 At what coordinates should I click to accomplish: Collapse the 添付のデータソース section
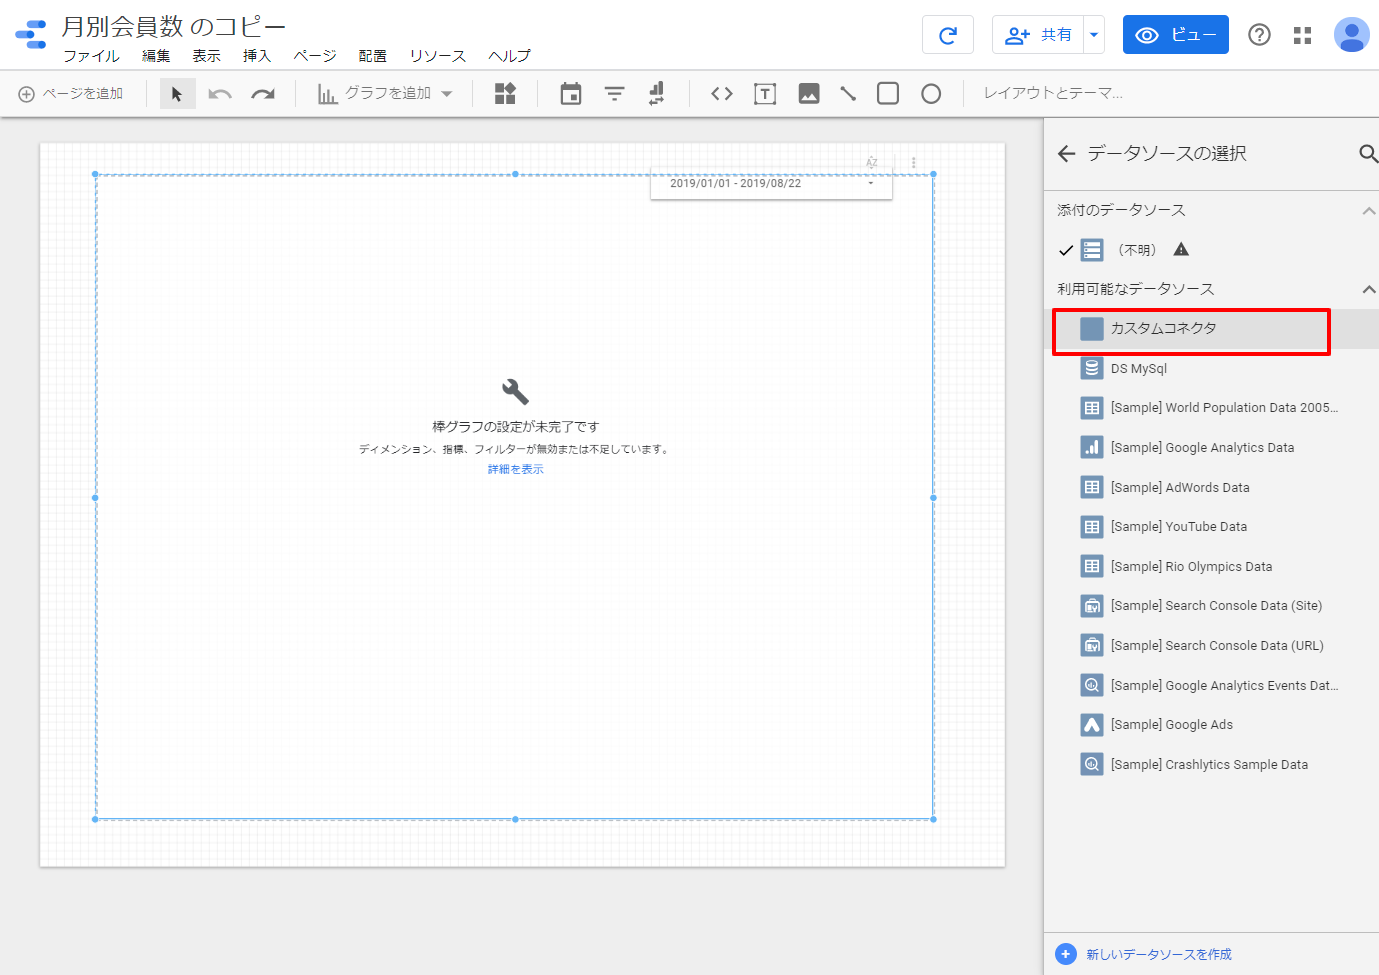[x=1368, y=210]
